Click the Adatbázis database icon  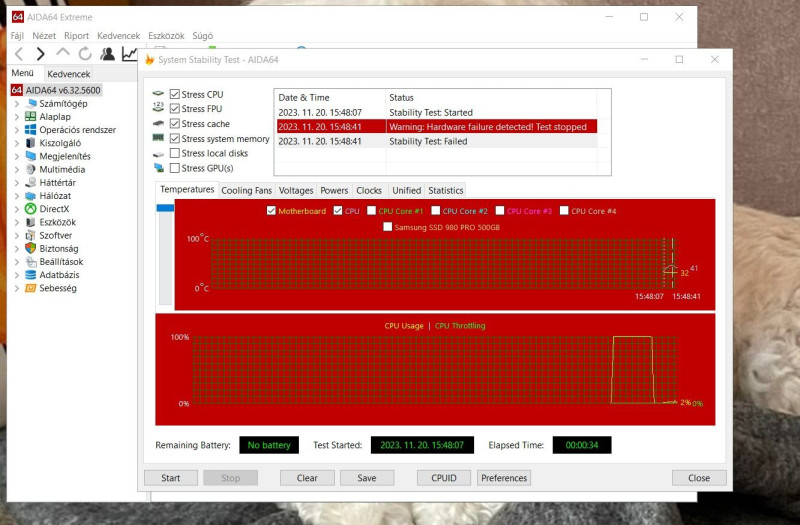pyautogui.click(x=31, y=275)
